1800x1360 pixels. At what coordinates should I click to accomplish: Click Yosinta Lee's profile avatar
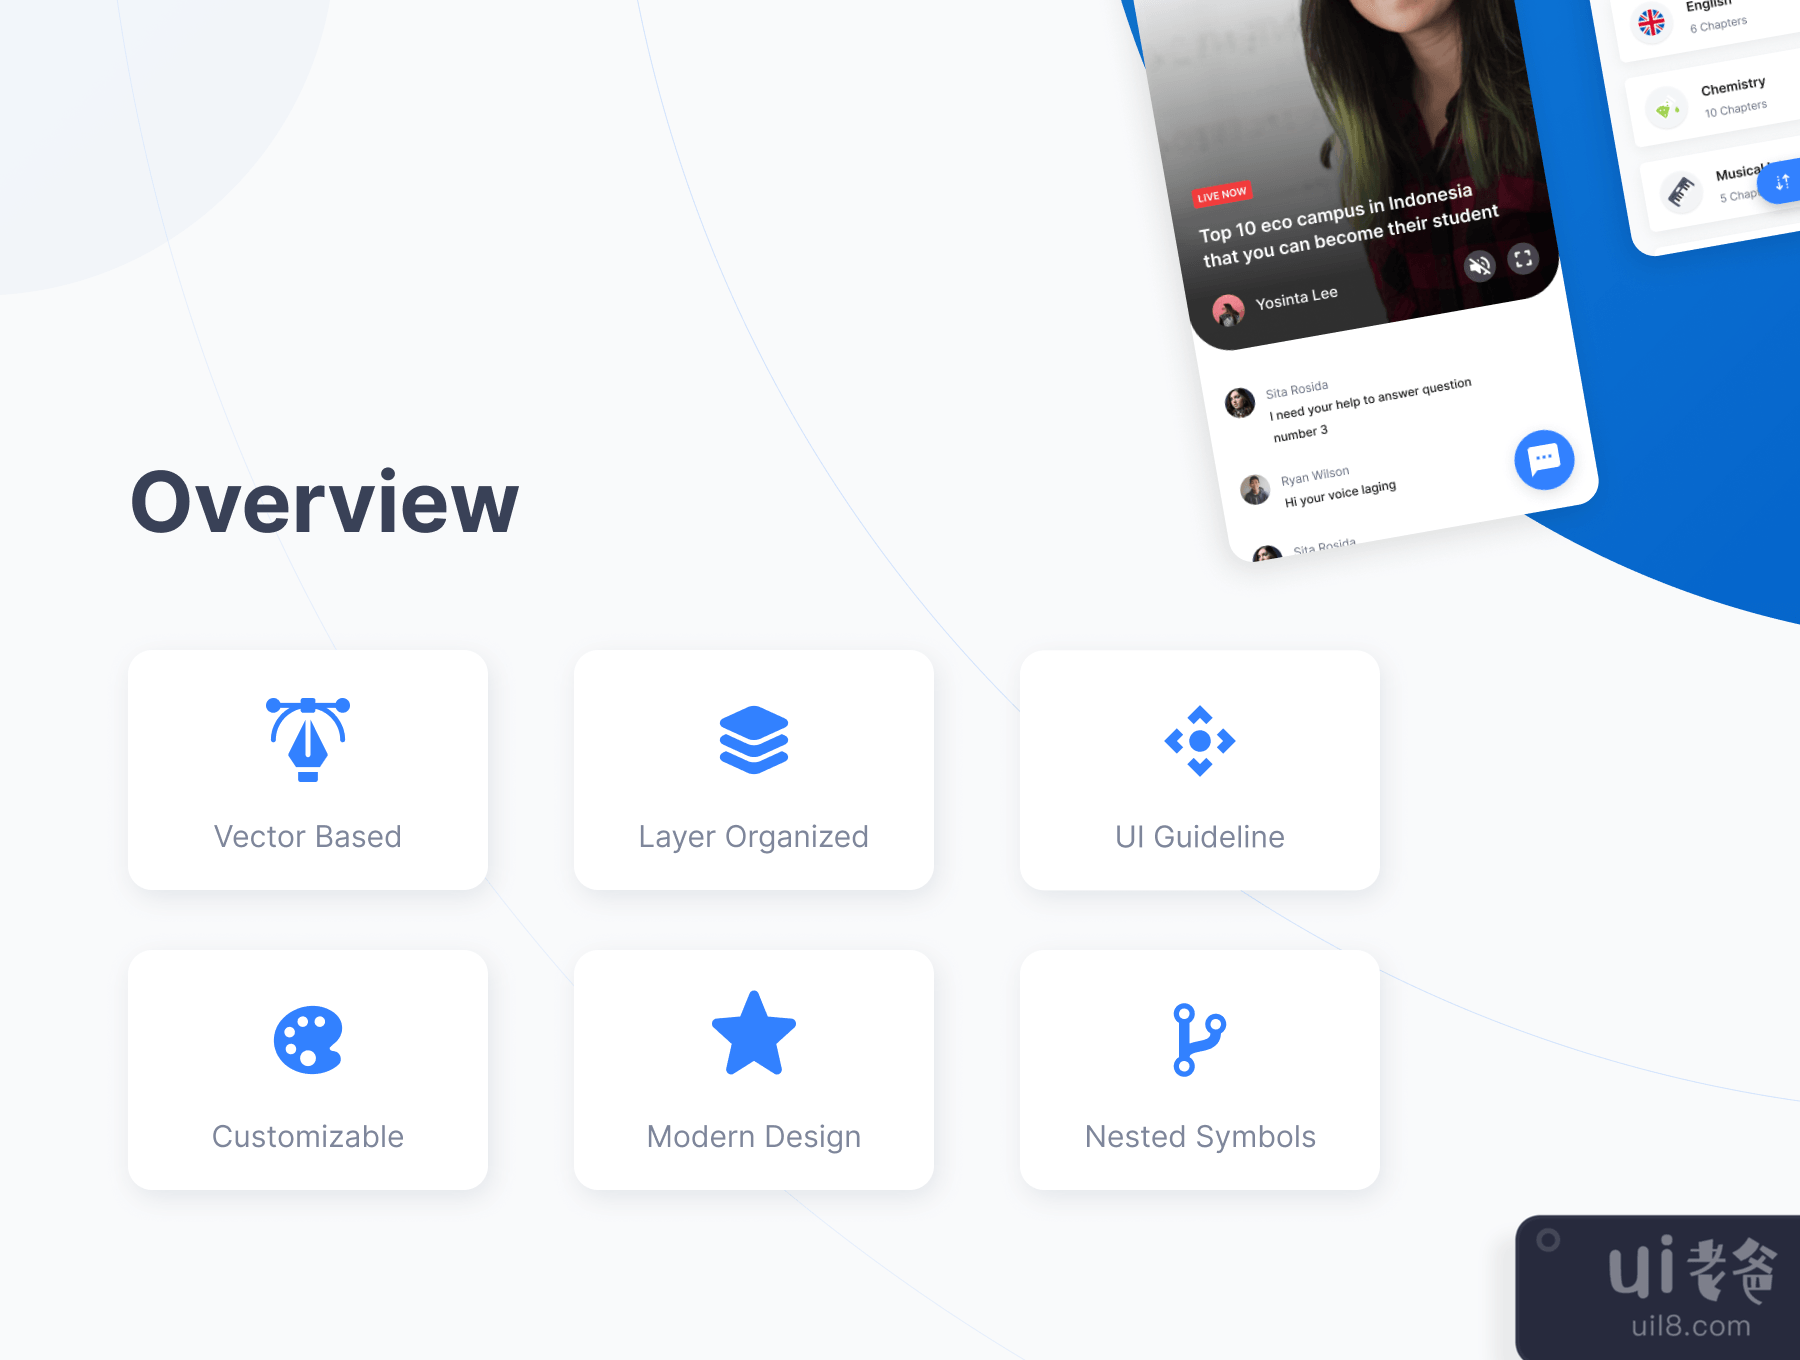coord(1228,310)
